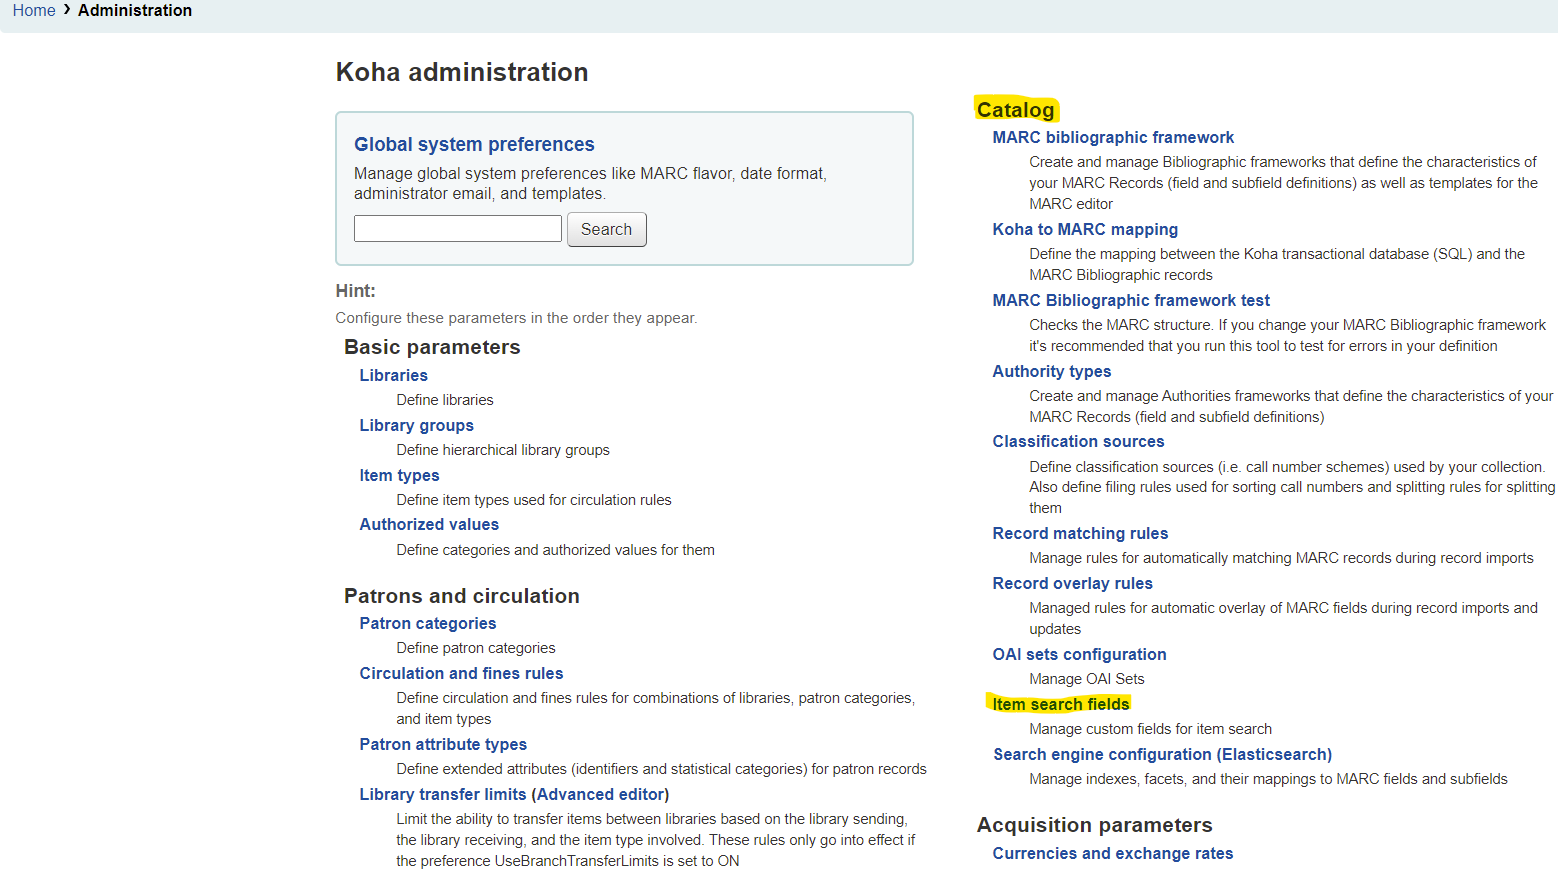Click the Koha administration heading
Screen dimensions: 1558x871
pos(462,72)
